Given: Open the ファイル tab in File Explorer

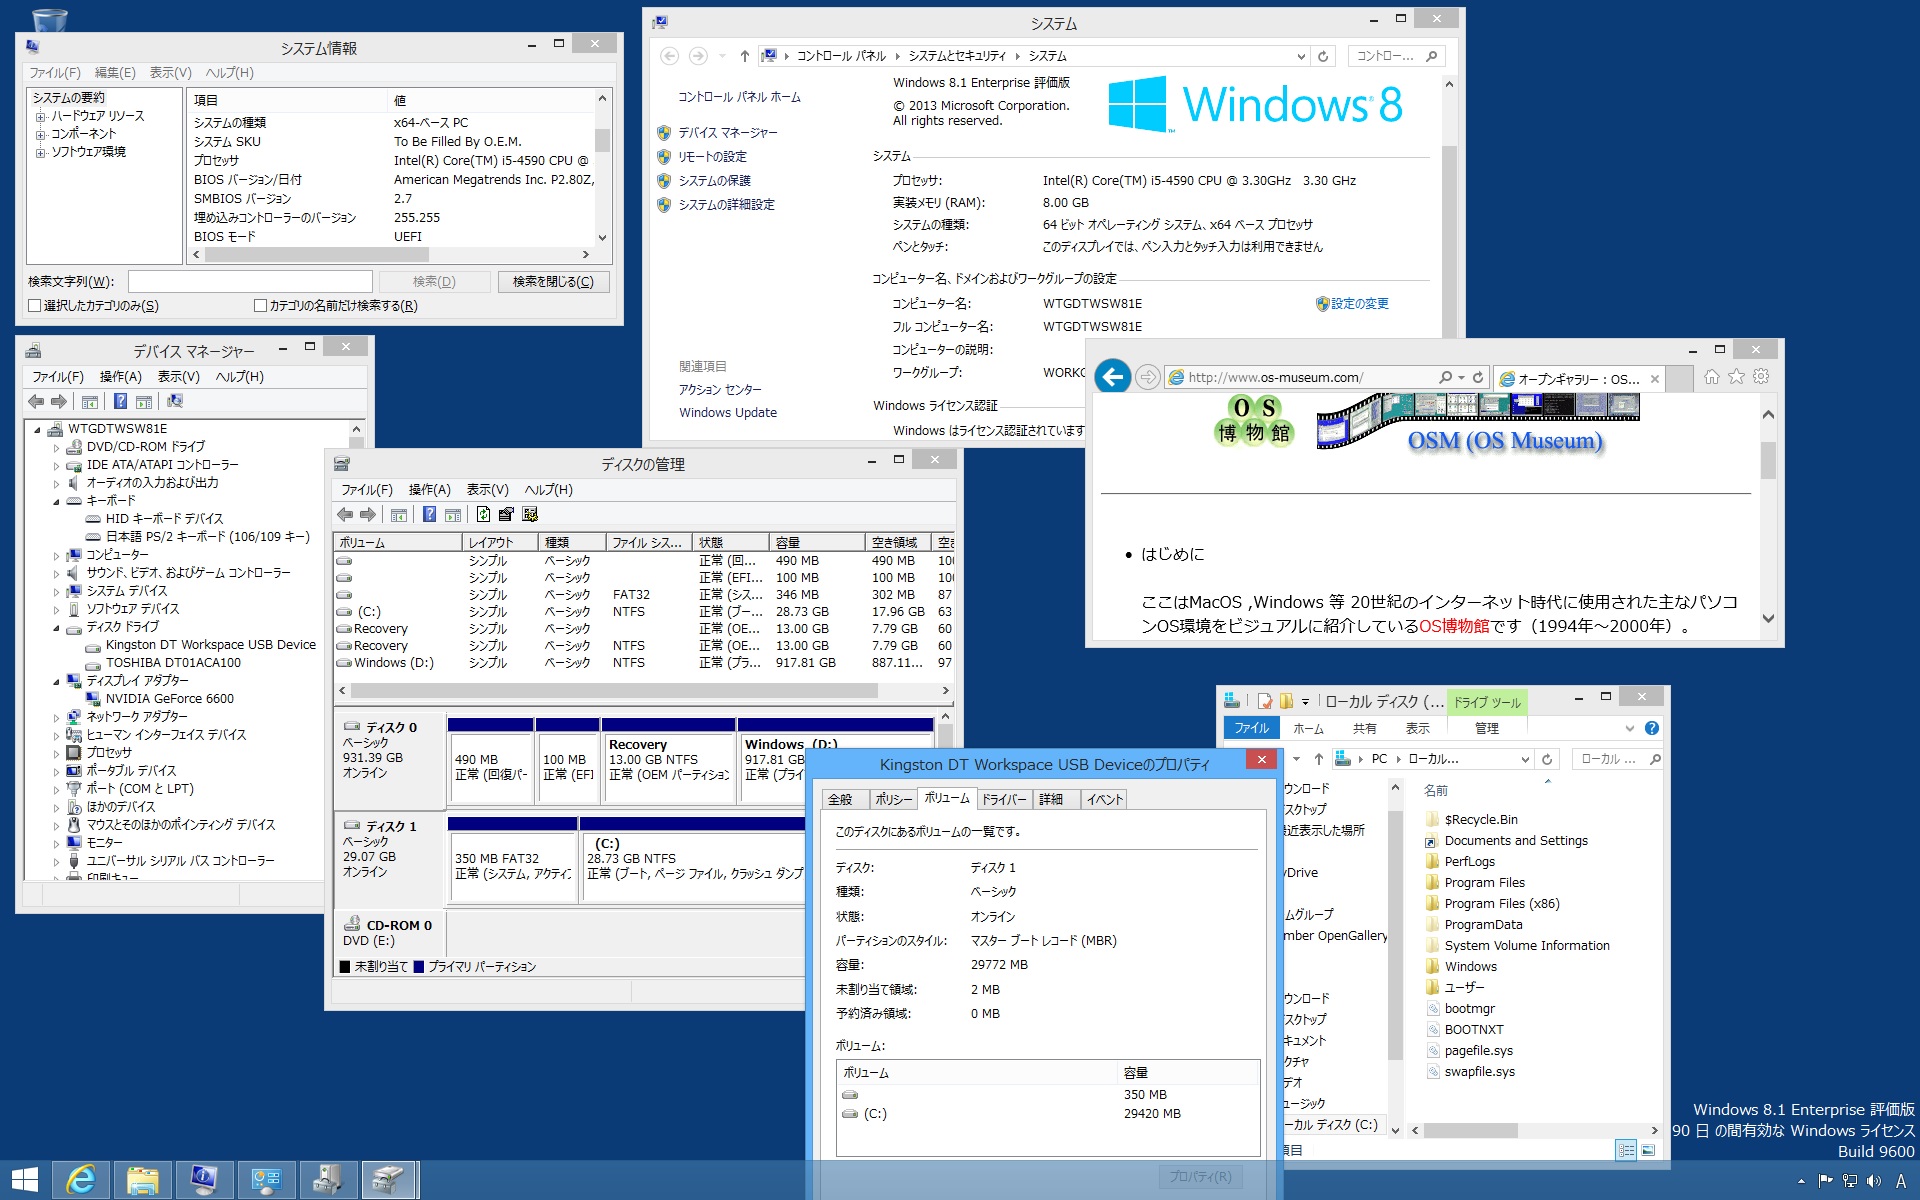Looking at the screenshot, I should (x=1251, y=728).
